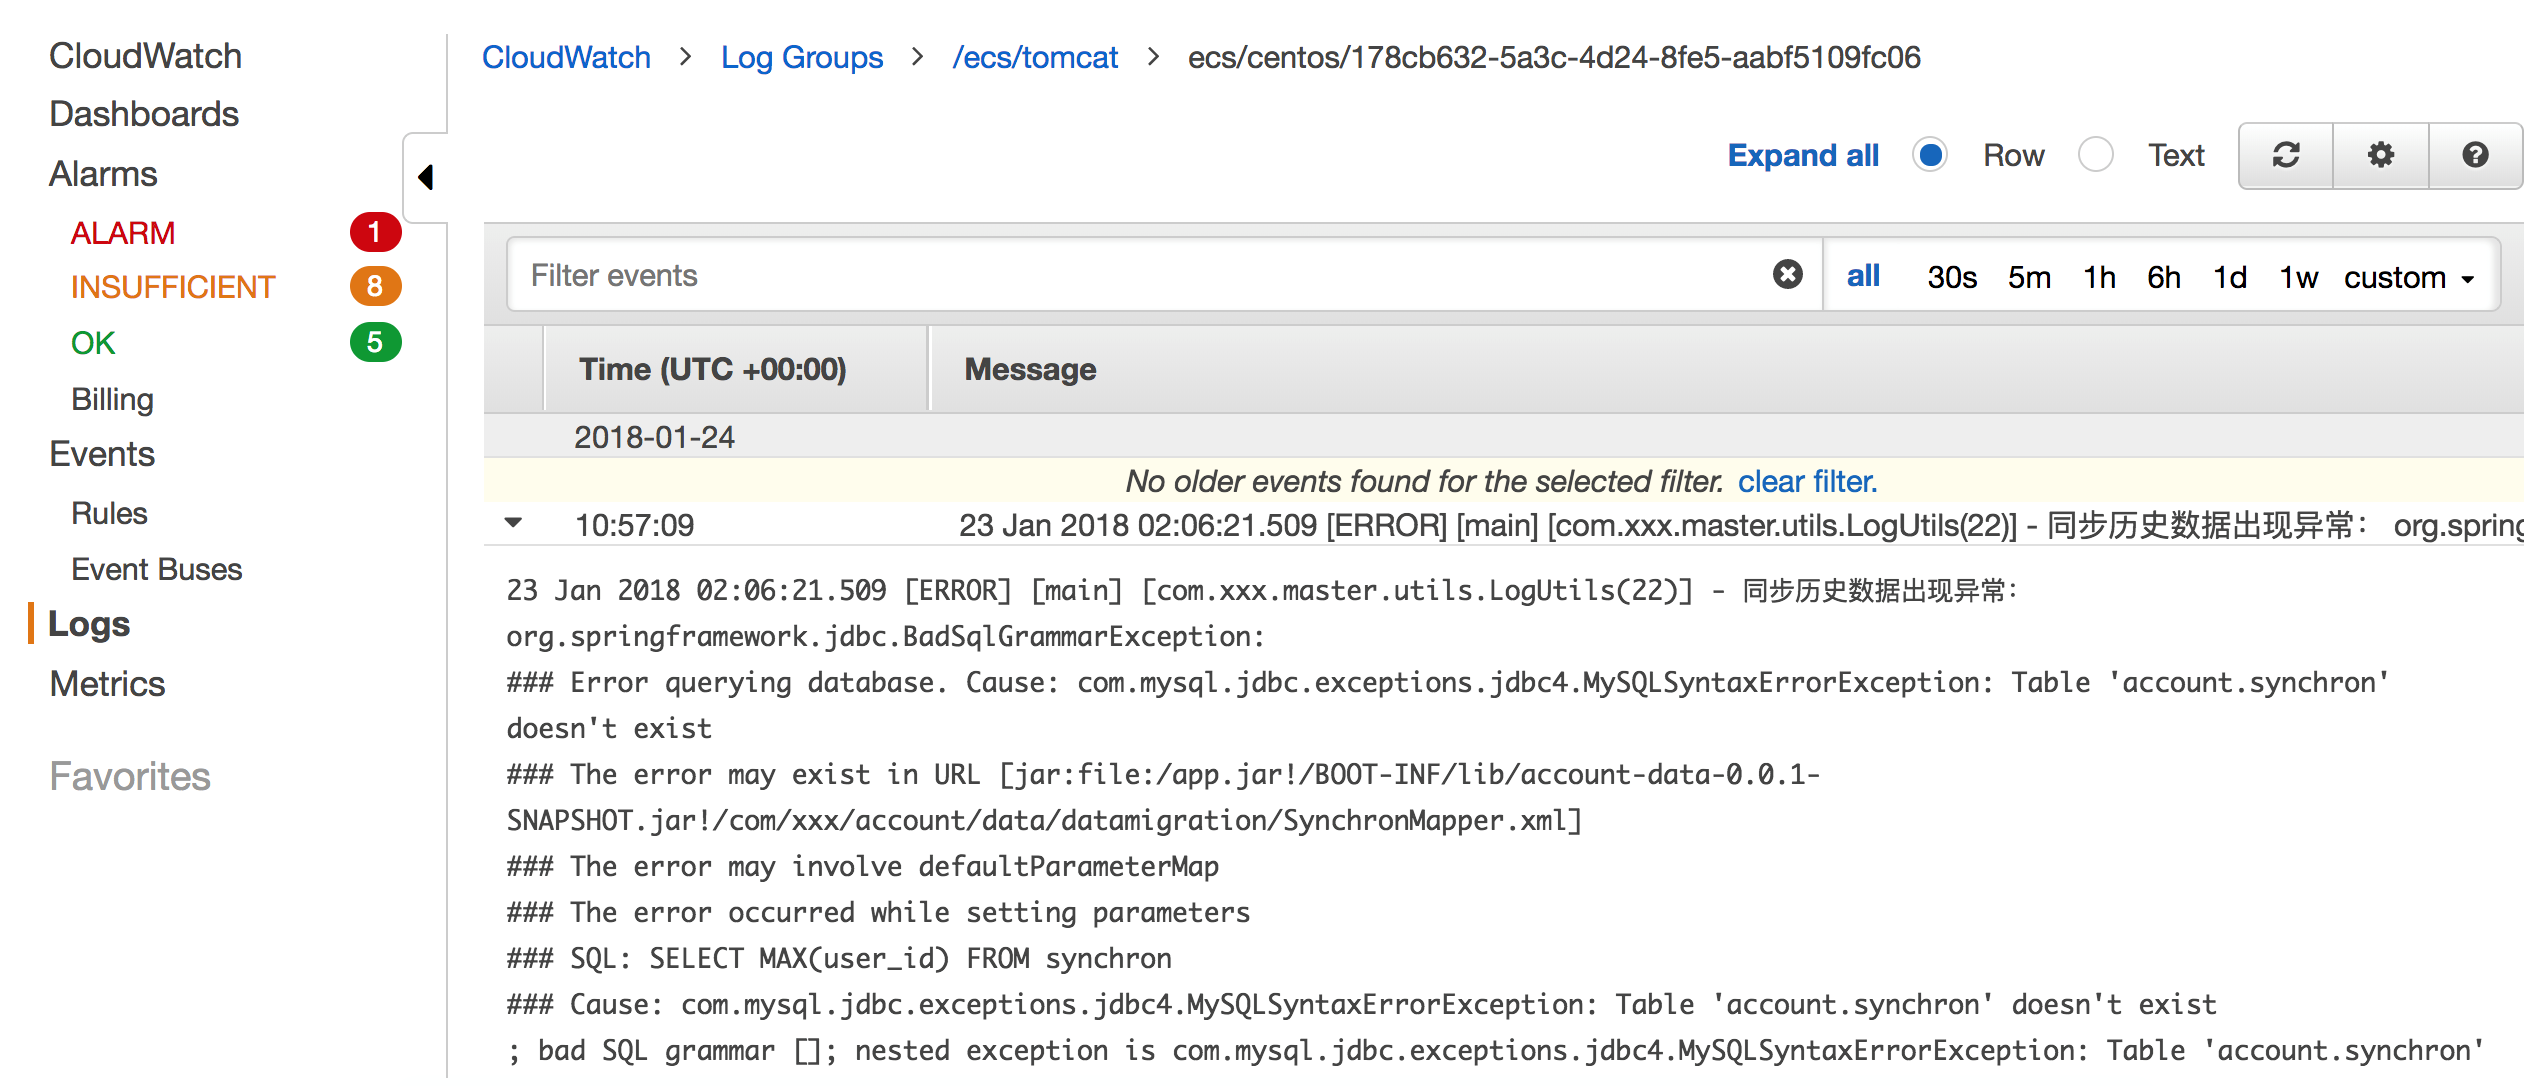Screen dimensions: 2544x1086
Task: Click Expand all log events
Action: (1803, 155)
